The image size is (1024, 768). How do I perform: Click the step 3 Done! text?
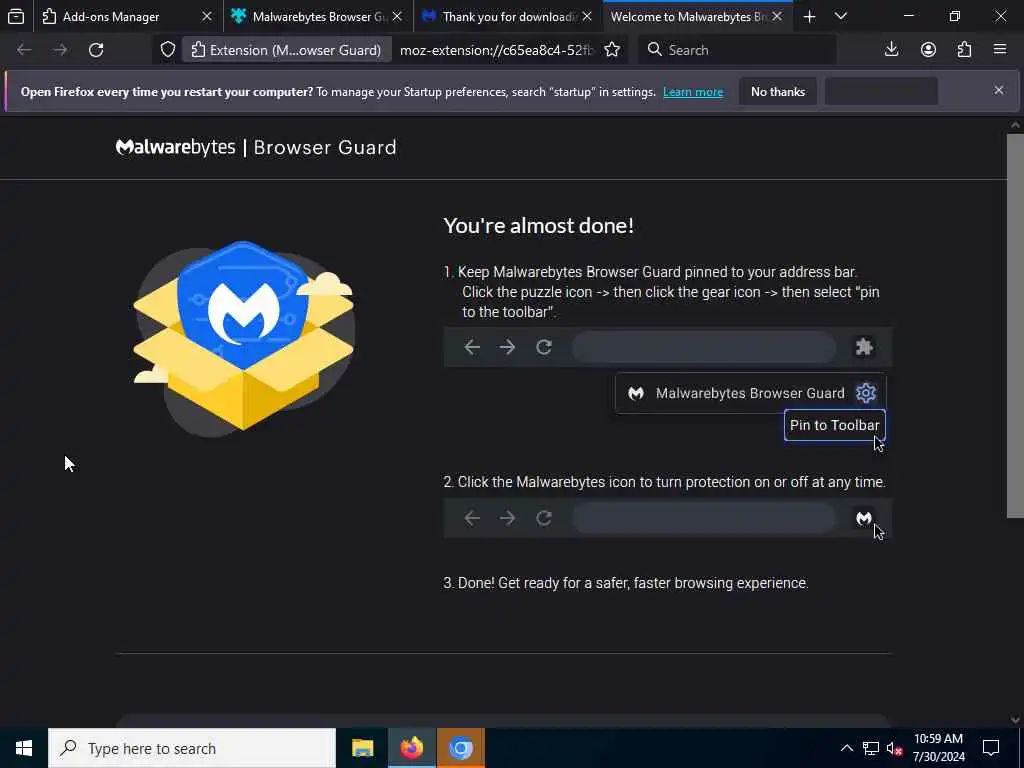[626, 583]
